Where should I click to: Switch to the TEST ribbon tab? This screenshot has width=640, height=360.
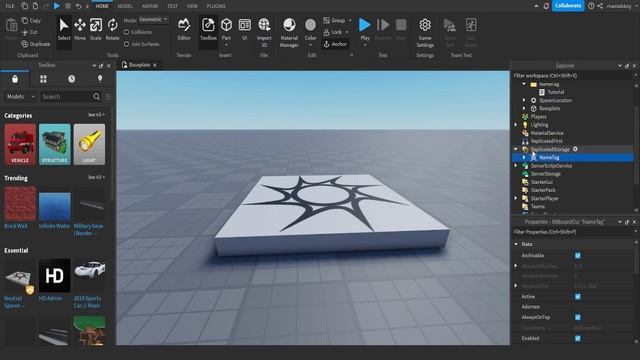coord(172,6)
